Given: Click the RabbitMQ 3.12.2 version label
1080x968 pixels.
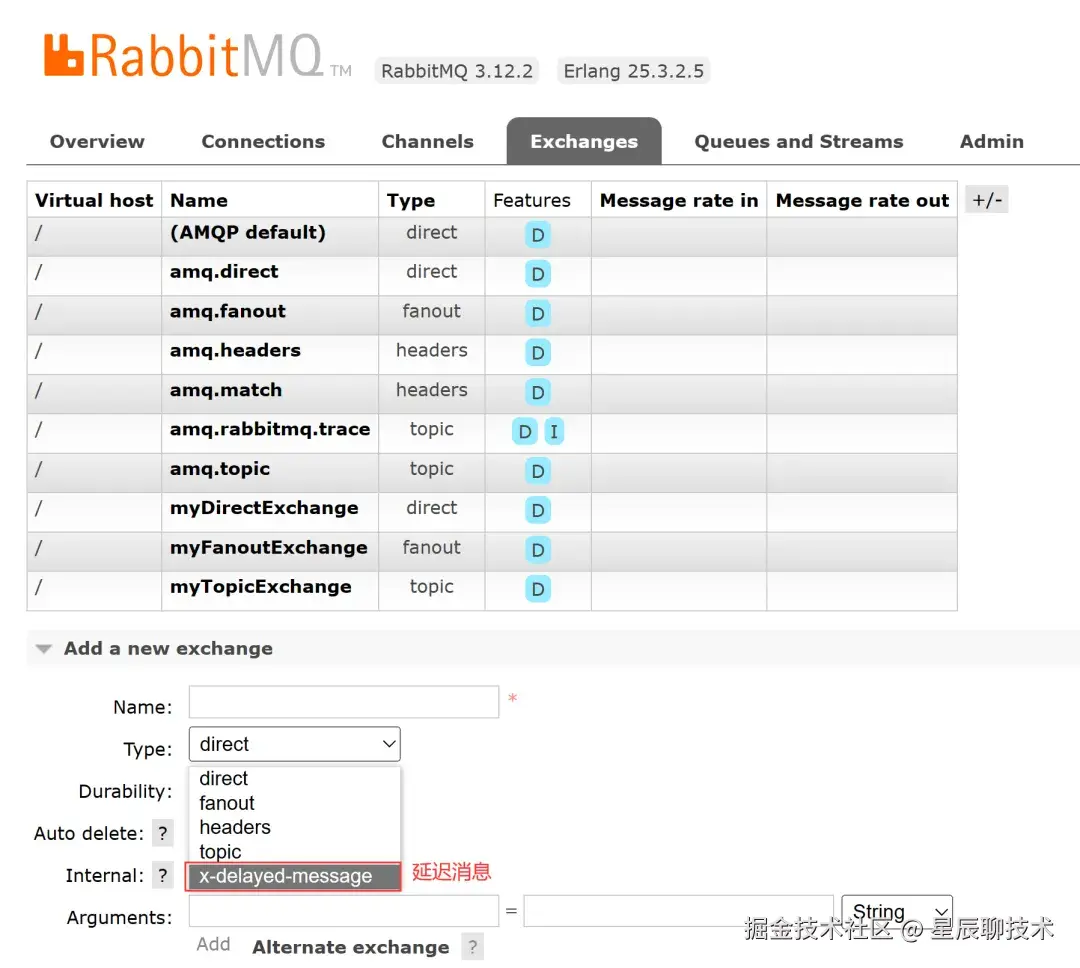Looking at the screenshot, I should [457, 71].
